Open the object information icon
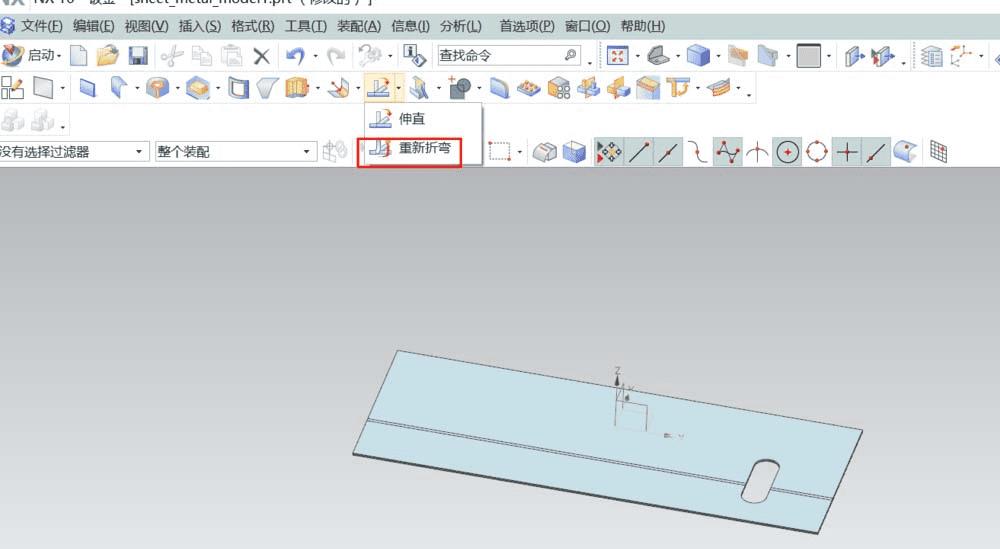Screen dimensions: 1000x549 point(415,55)
